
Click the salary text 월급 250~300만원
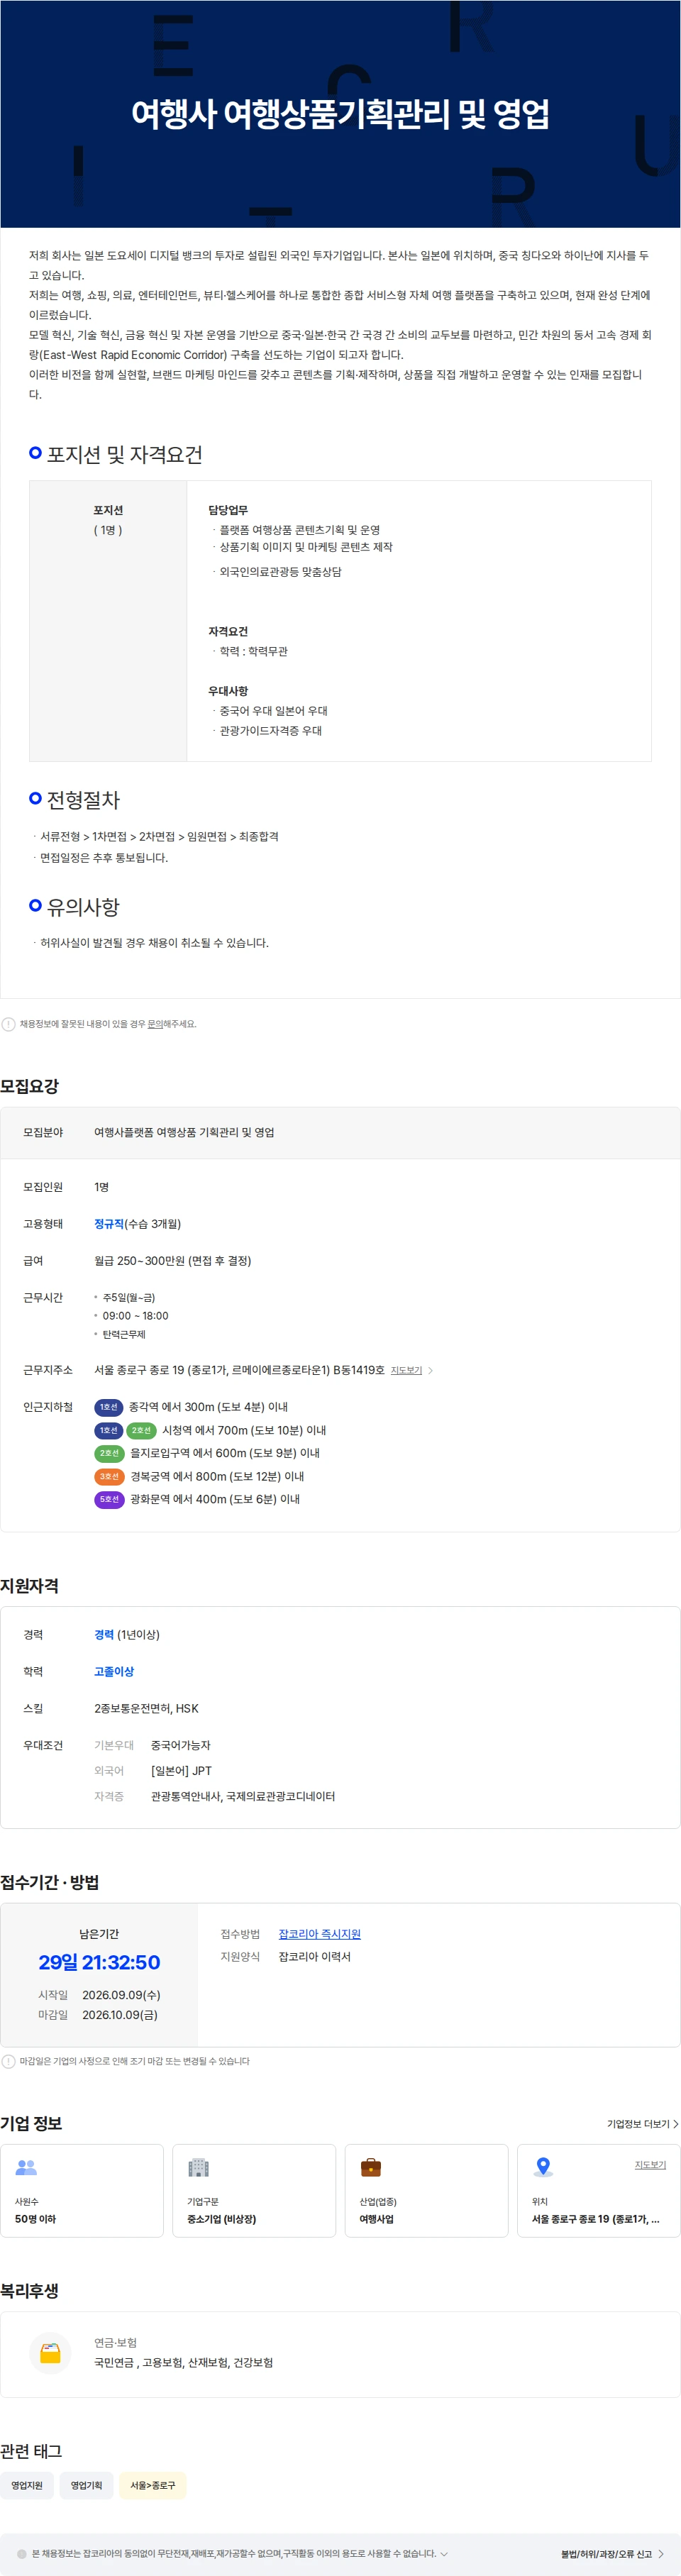tap(173, 1261)
